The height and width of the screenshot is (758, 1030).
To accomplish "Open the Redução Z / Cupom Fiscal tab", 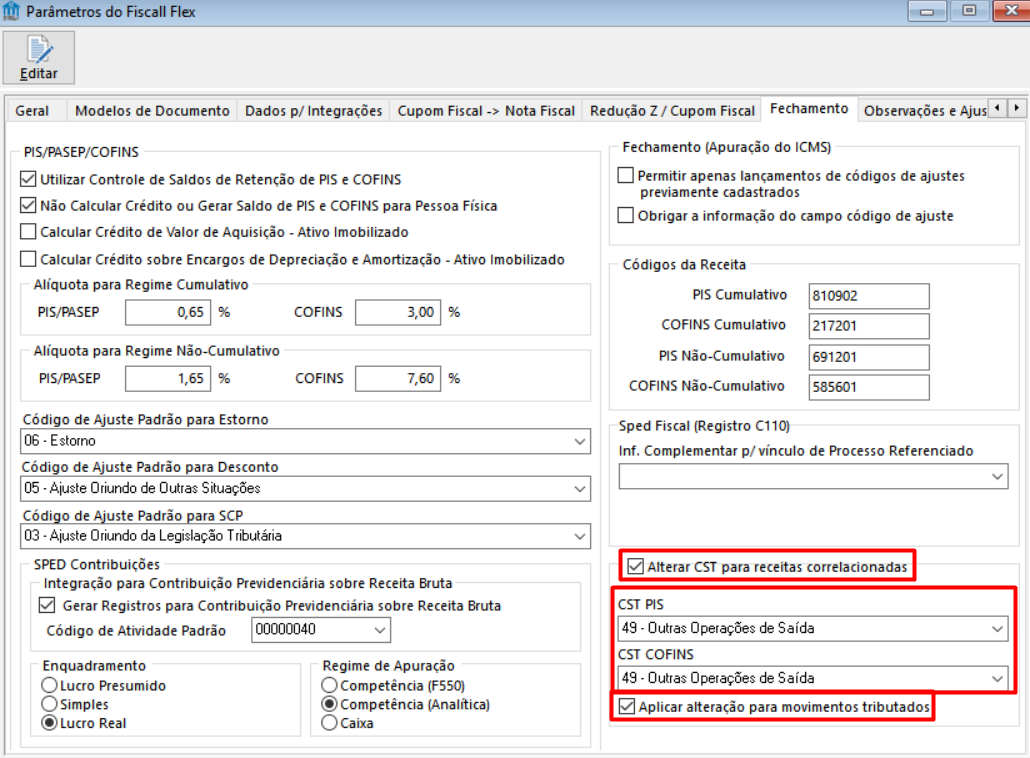I will (x=672, y=110).
